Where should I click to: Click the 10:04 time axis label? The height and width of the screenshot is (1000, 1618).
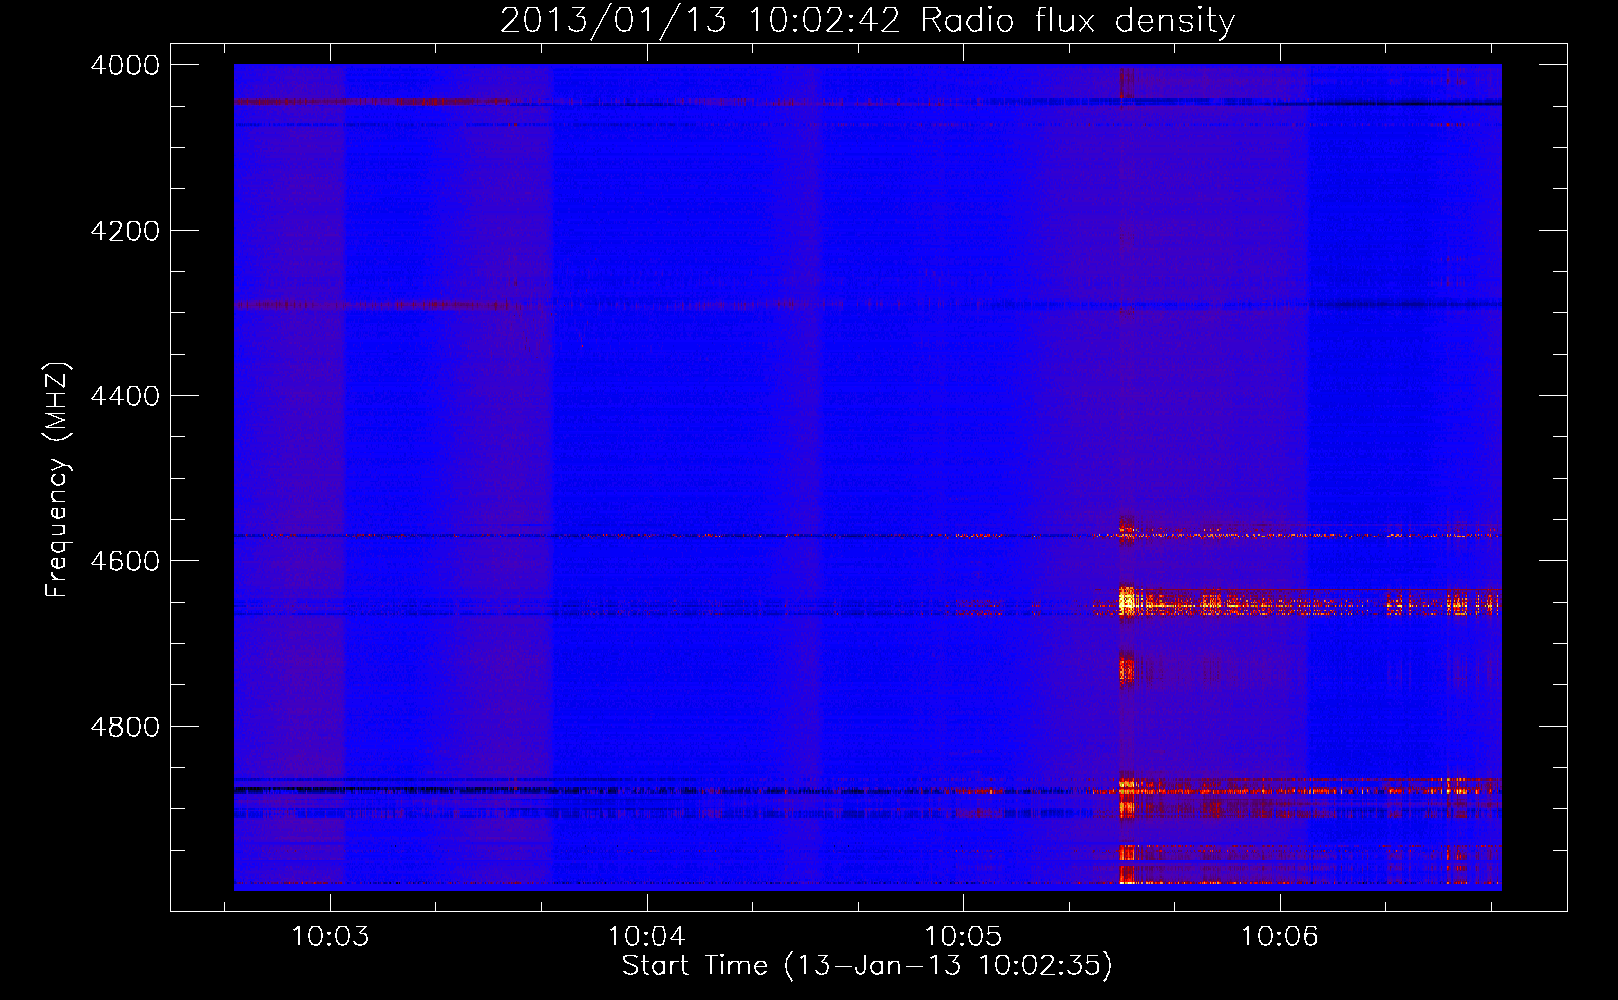tap(647, 937)
